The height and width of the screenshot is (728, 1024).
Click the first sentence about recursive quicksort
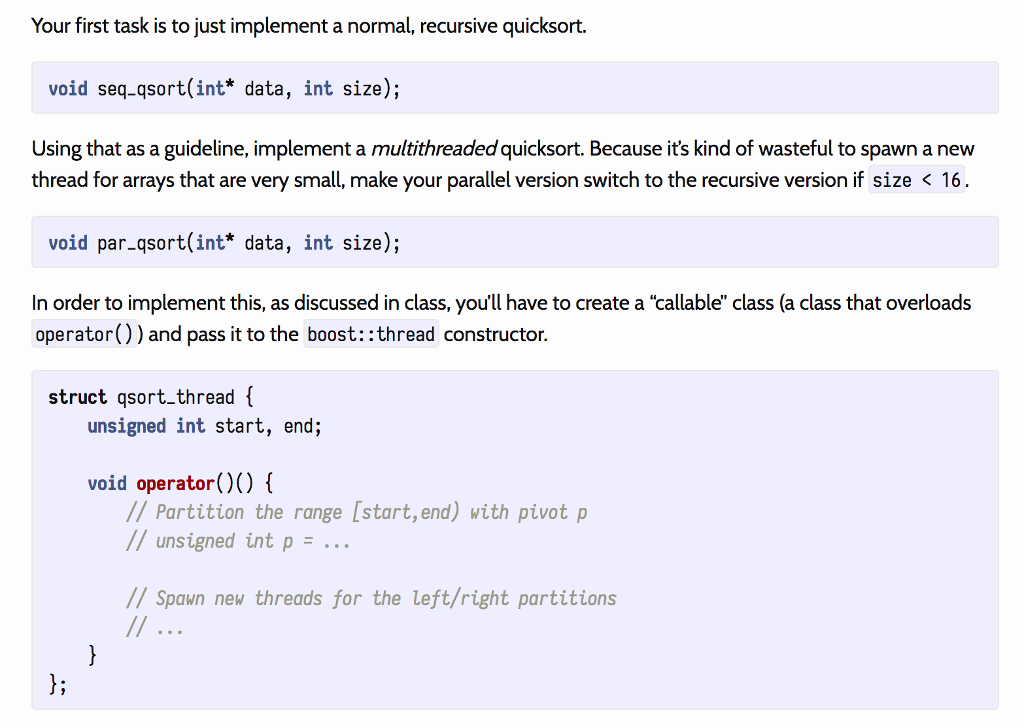click(309, 26)
